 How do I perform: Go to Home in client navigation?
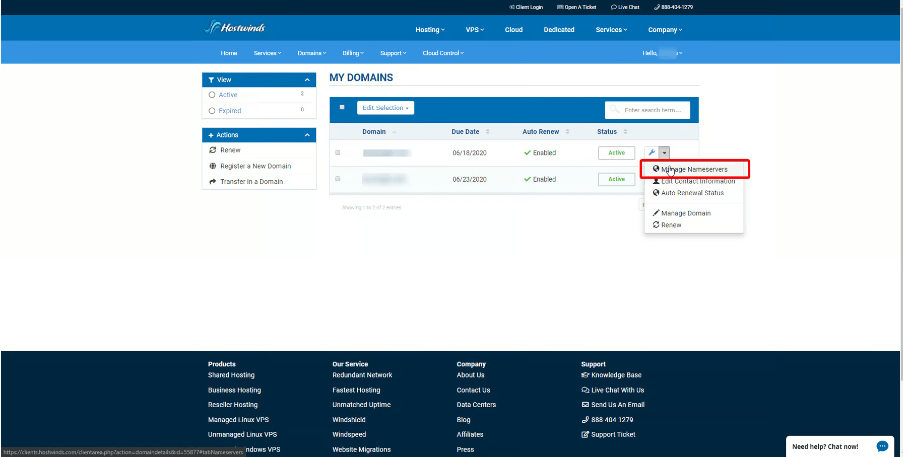pos(229,53)
